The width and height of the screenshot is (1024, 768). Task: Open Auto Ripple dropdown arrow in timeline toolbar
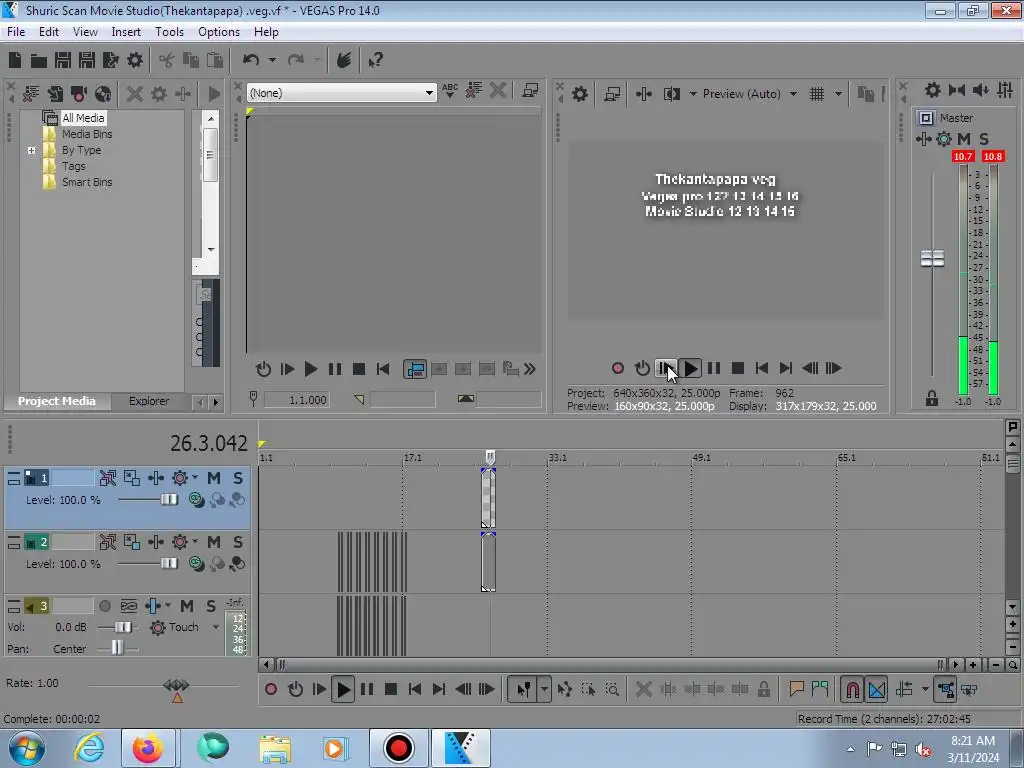925,689
